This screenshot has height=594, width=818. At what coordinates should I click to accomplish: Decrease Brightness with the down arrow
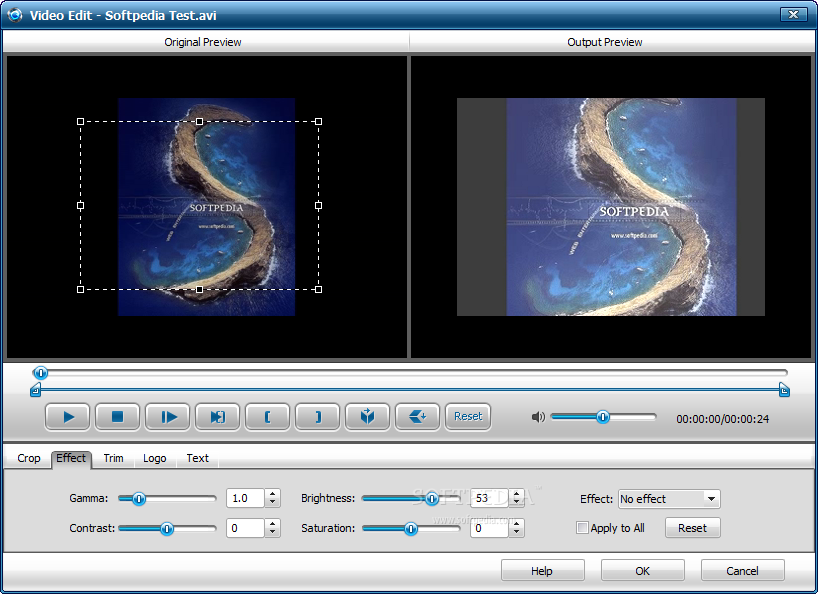516,503
